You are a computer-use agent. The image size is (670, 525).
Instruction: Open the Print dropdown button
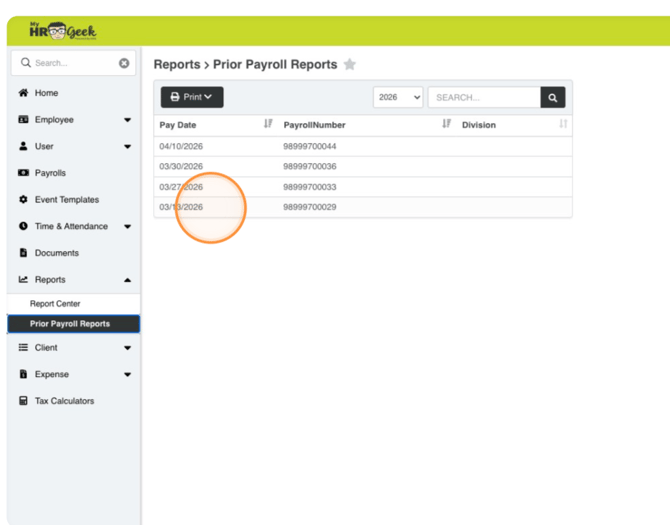point(192,97)
